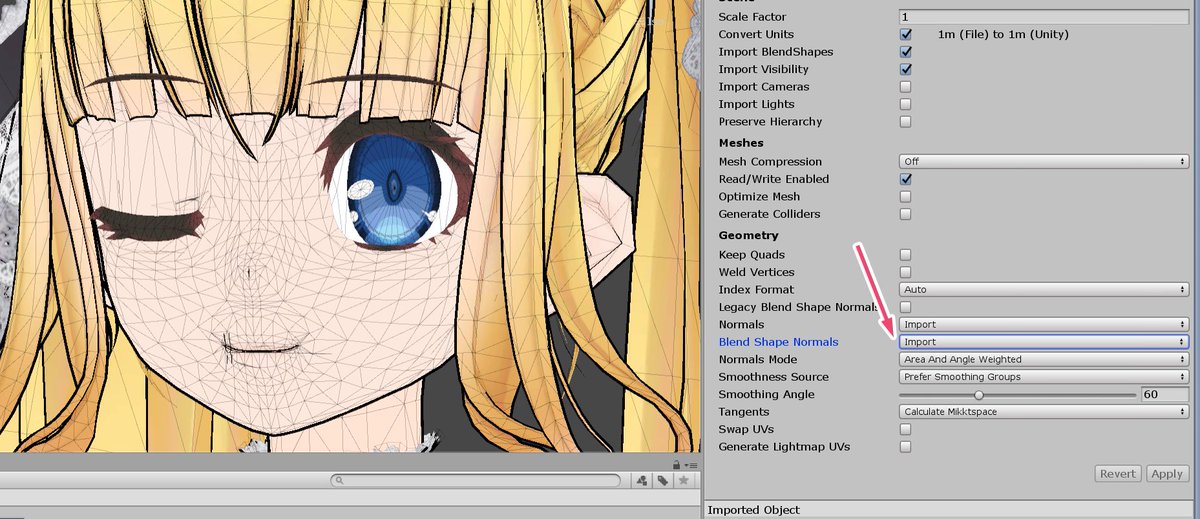Click the '1m (File) to 1m (Unity)' text
This screenshot has height=519, width=1200.
click(x=1003, y=34)
